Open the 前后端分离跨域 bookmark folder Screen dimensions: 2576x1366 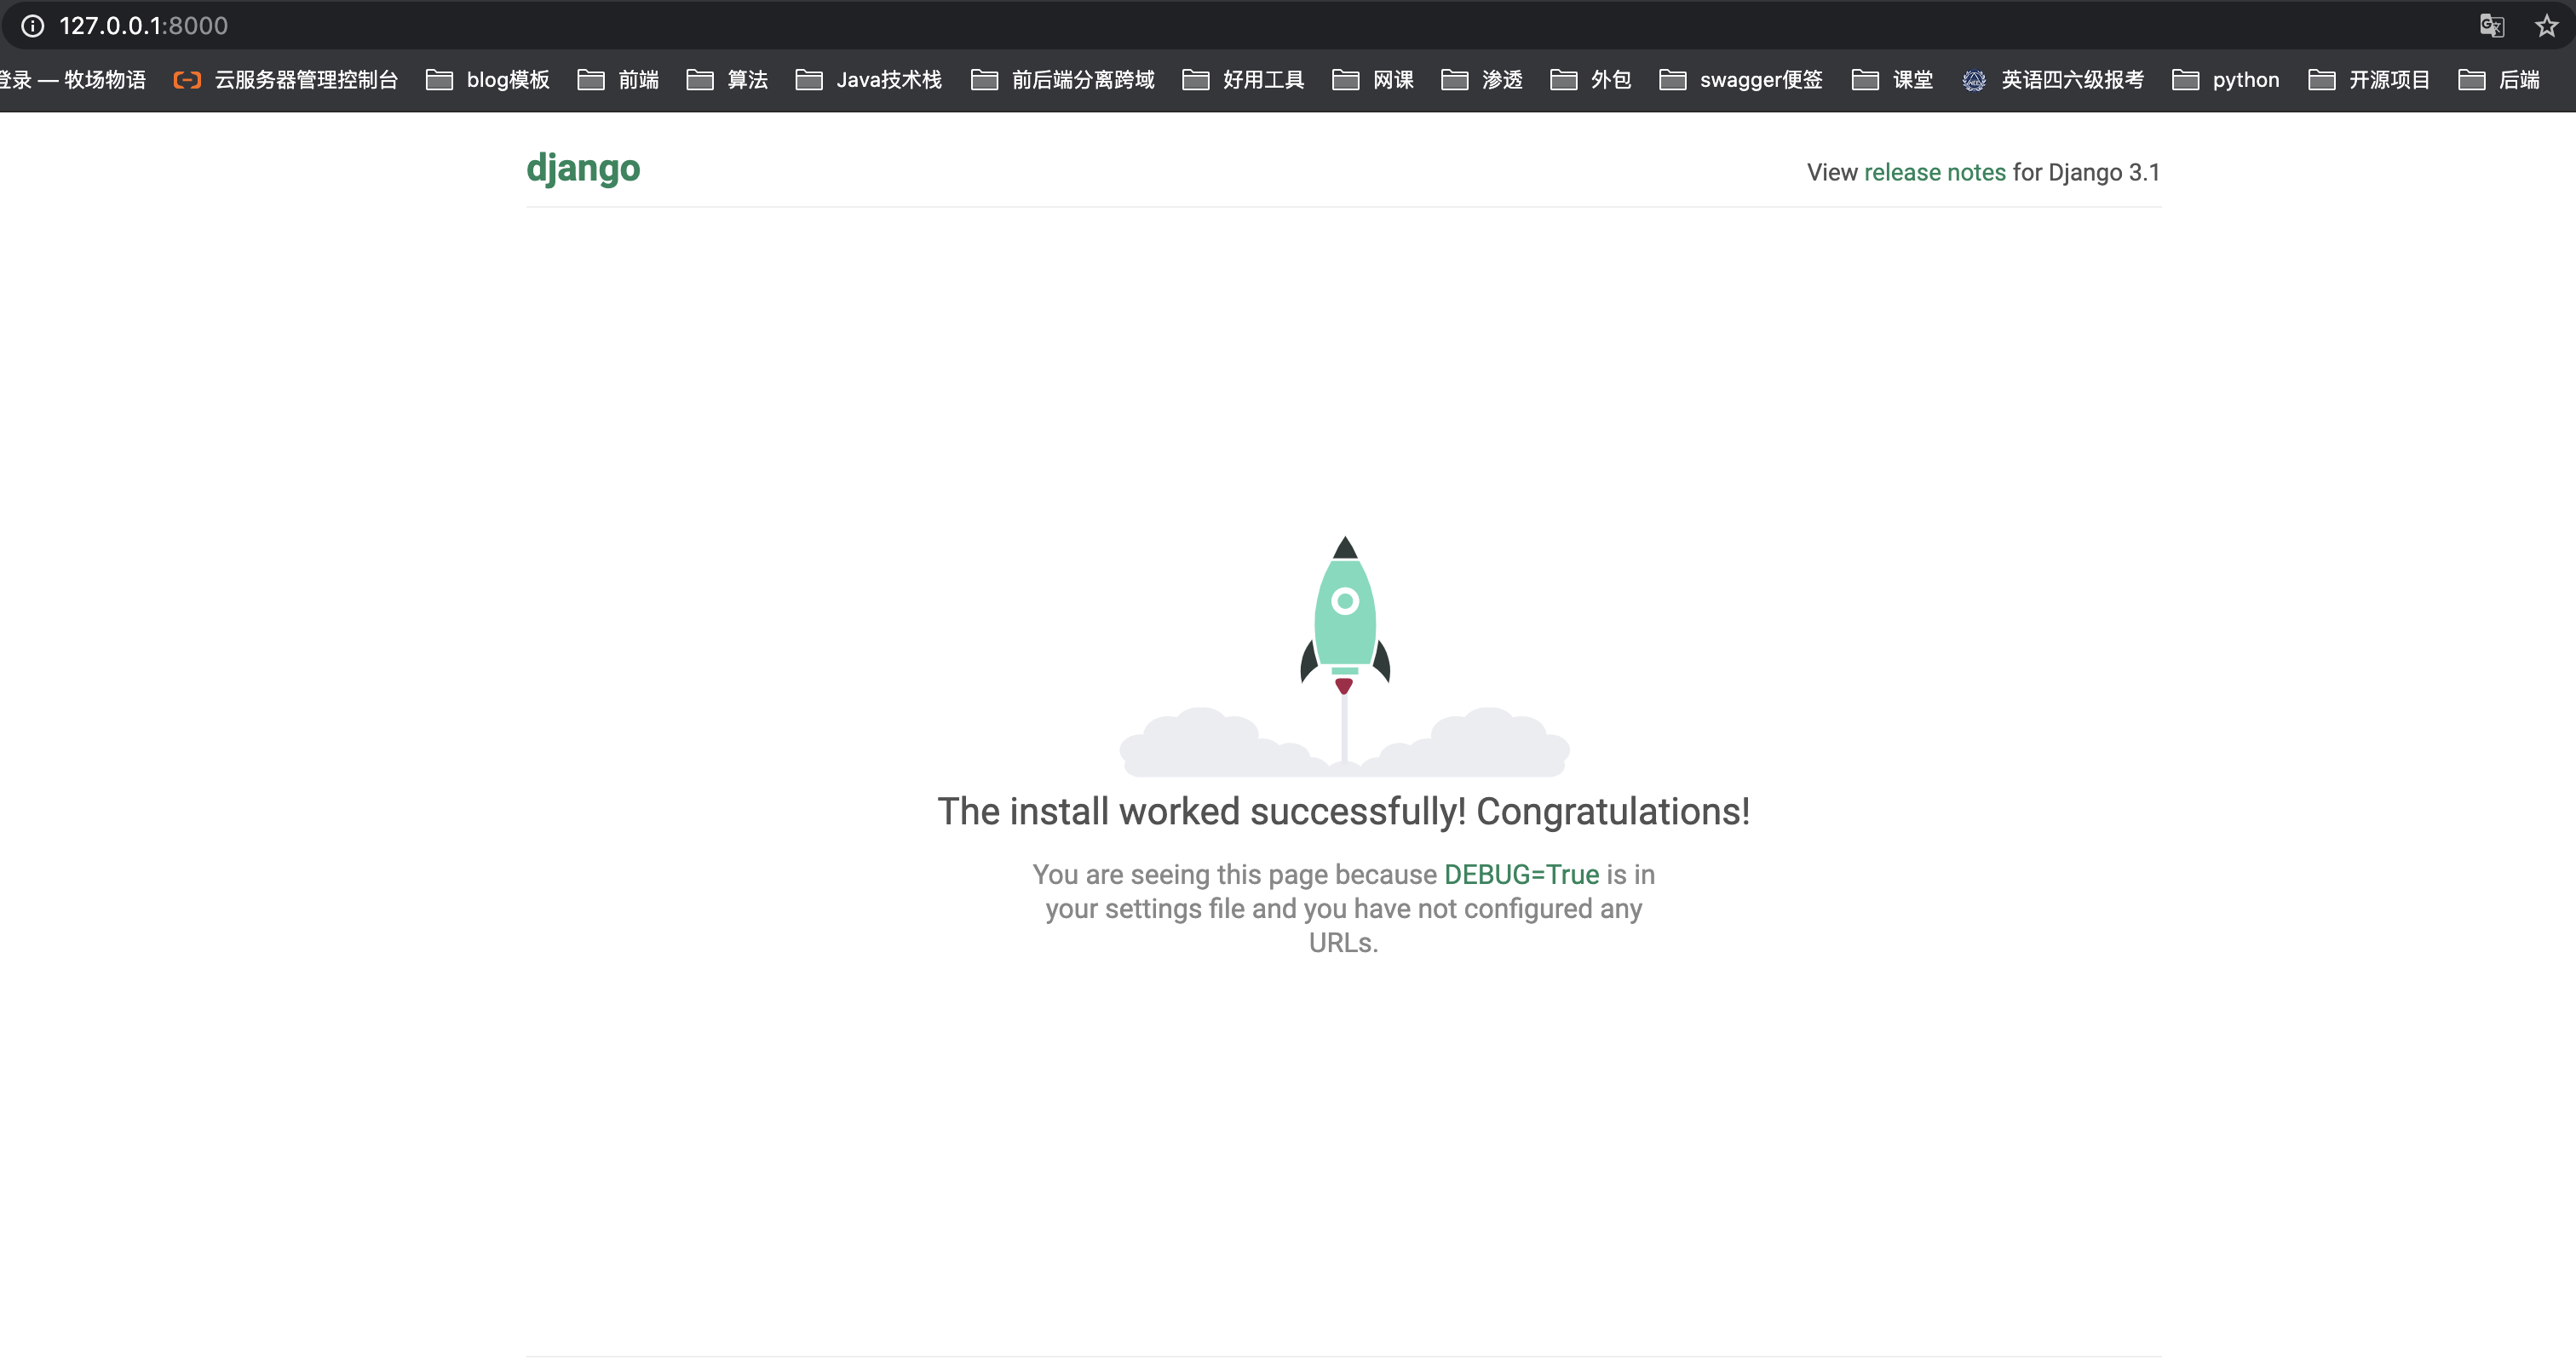1063,80
